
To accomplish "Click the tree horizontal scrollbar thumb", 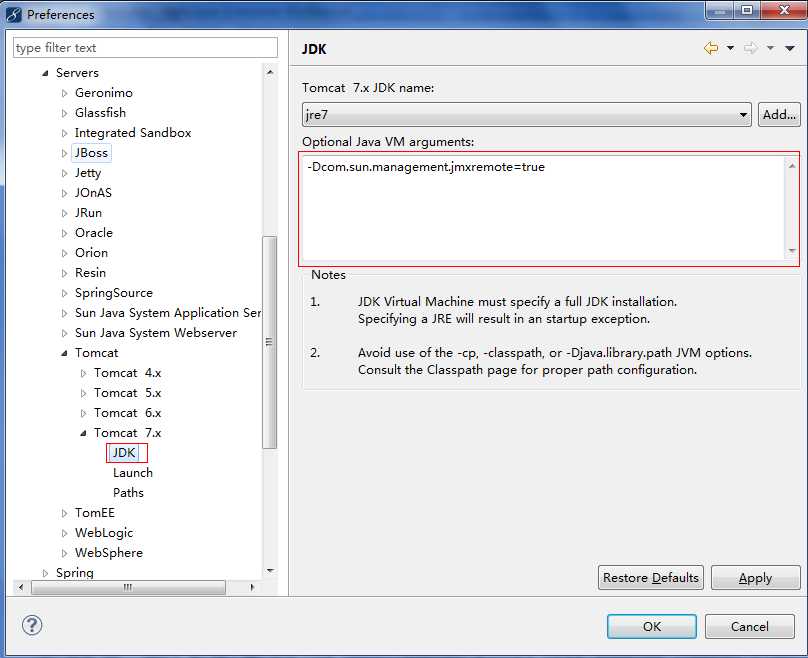I will pos(128,587).
